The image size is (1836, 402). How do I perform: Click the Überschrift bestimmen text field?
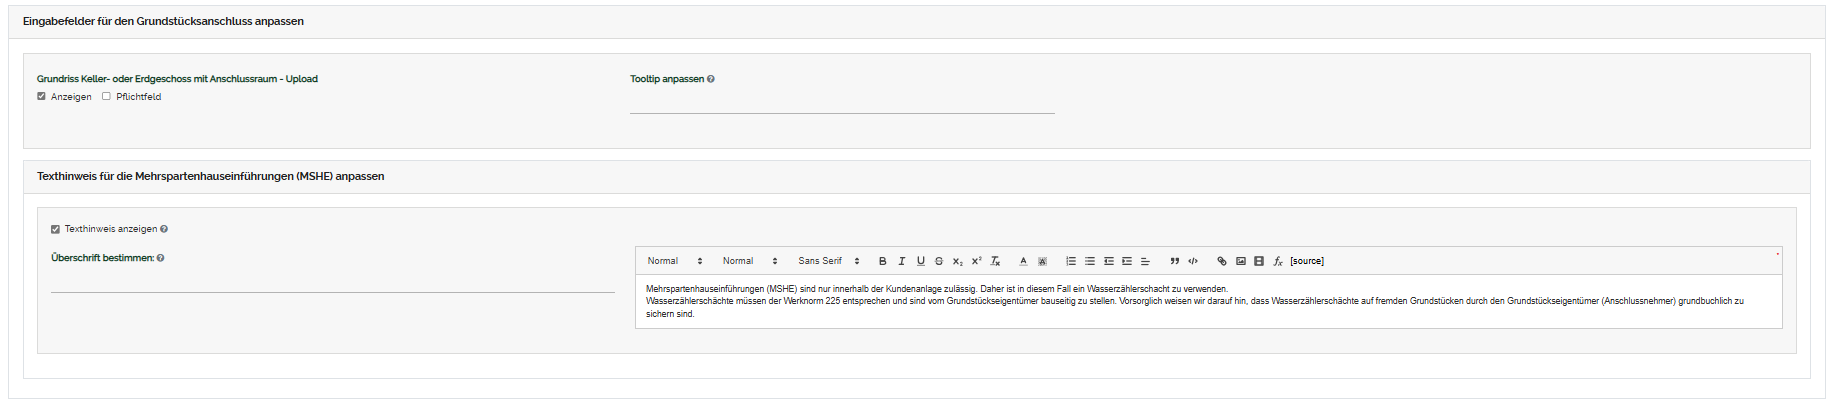coord(332,281)
